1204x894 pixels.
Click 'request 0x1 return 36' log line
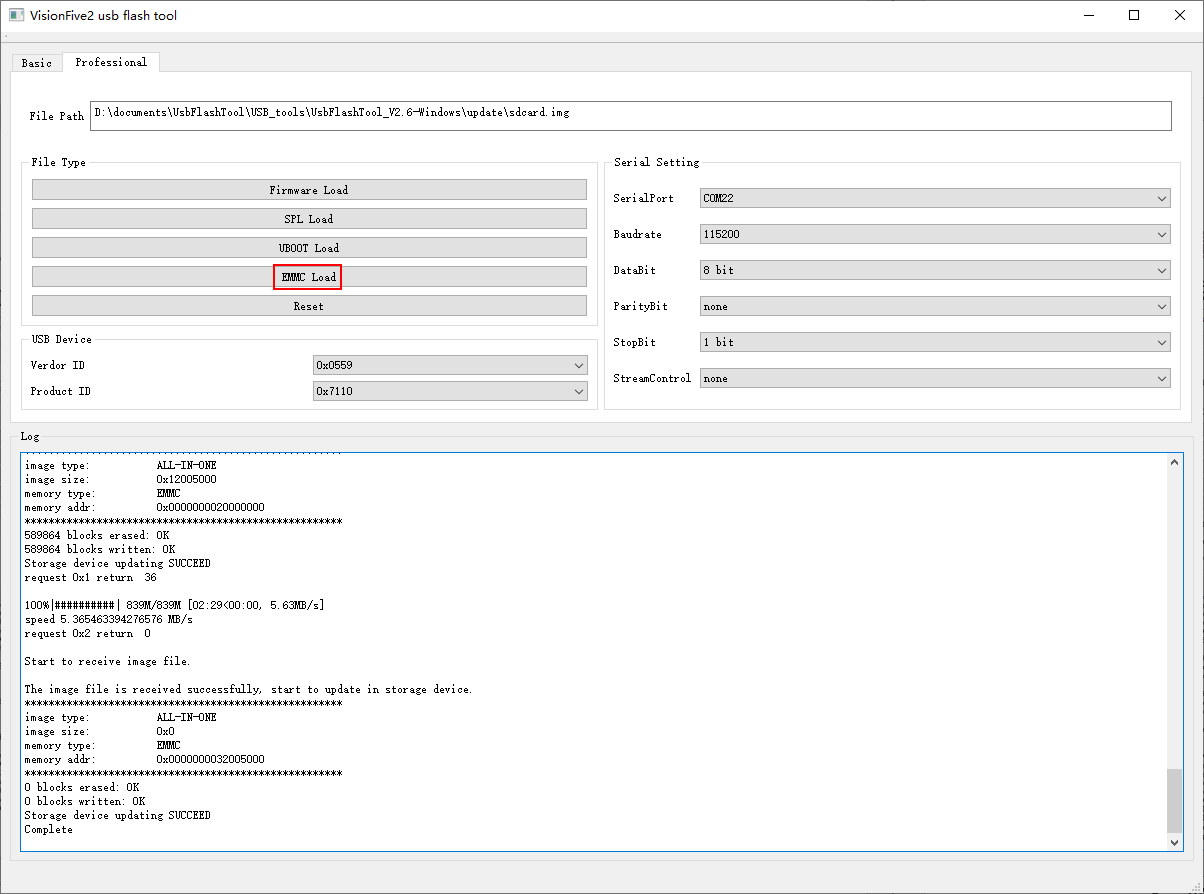click(90, 577)
